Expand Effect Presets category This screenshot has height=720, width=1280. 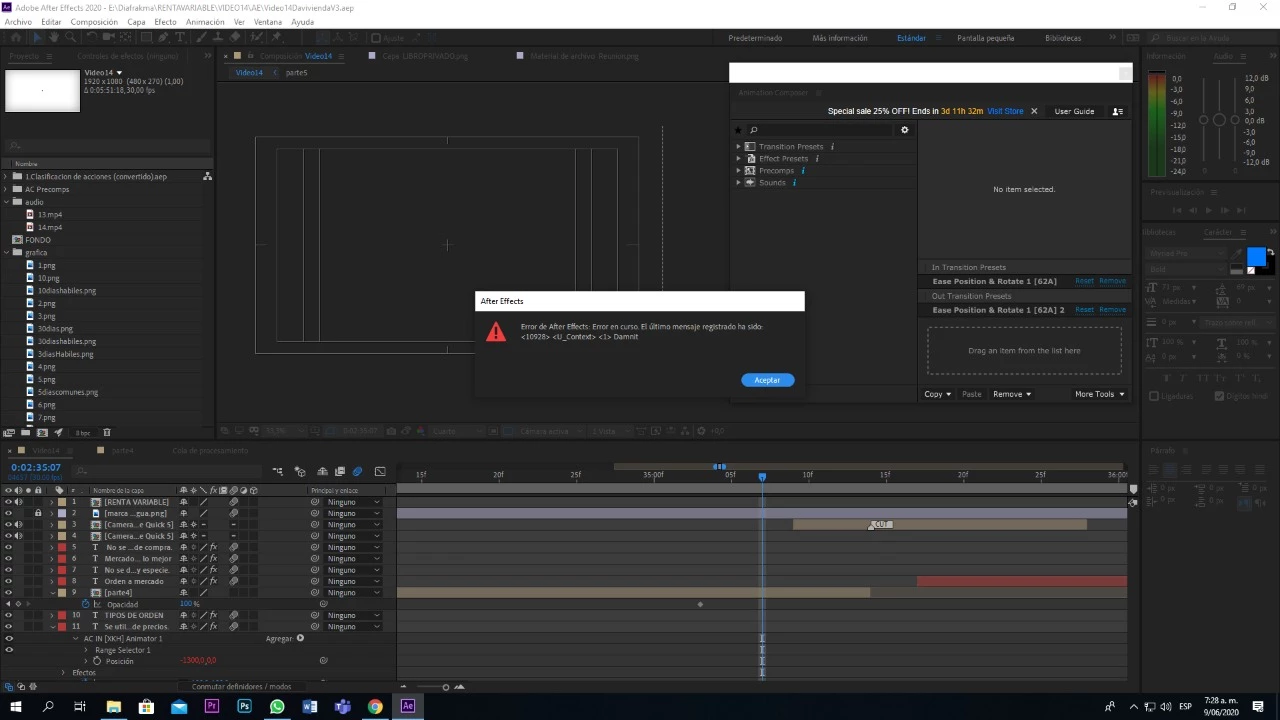(739, 159)
